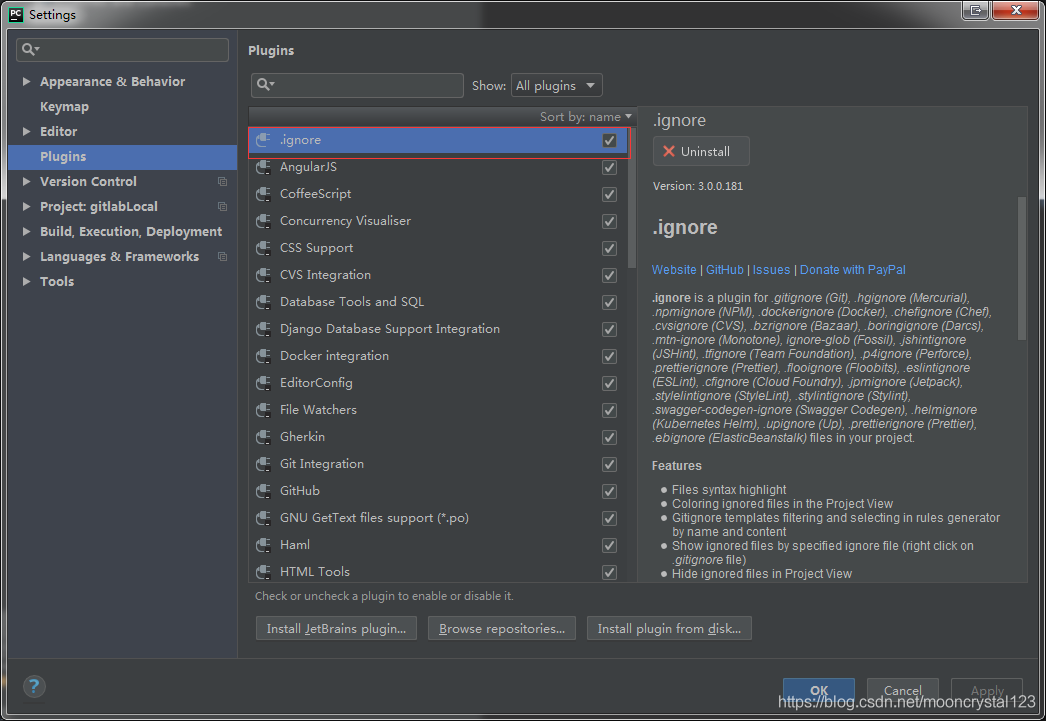Viewport: 1046px width, 721px height.
Task: Click Install plugin from disk button
Action: 669,628
